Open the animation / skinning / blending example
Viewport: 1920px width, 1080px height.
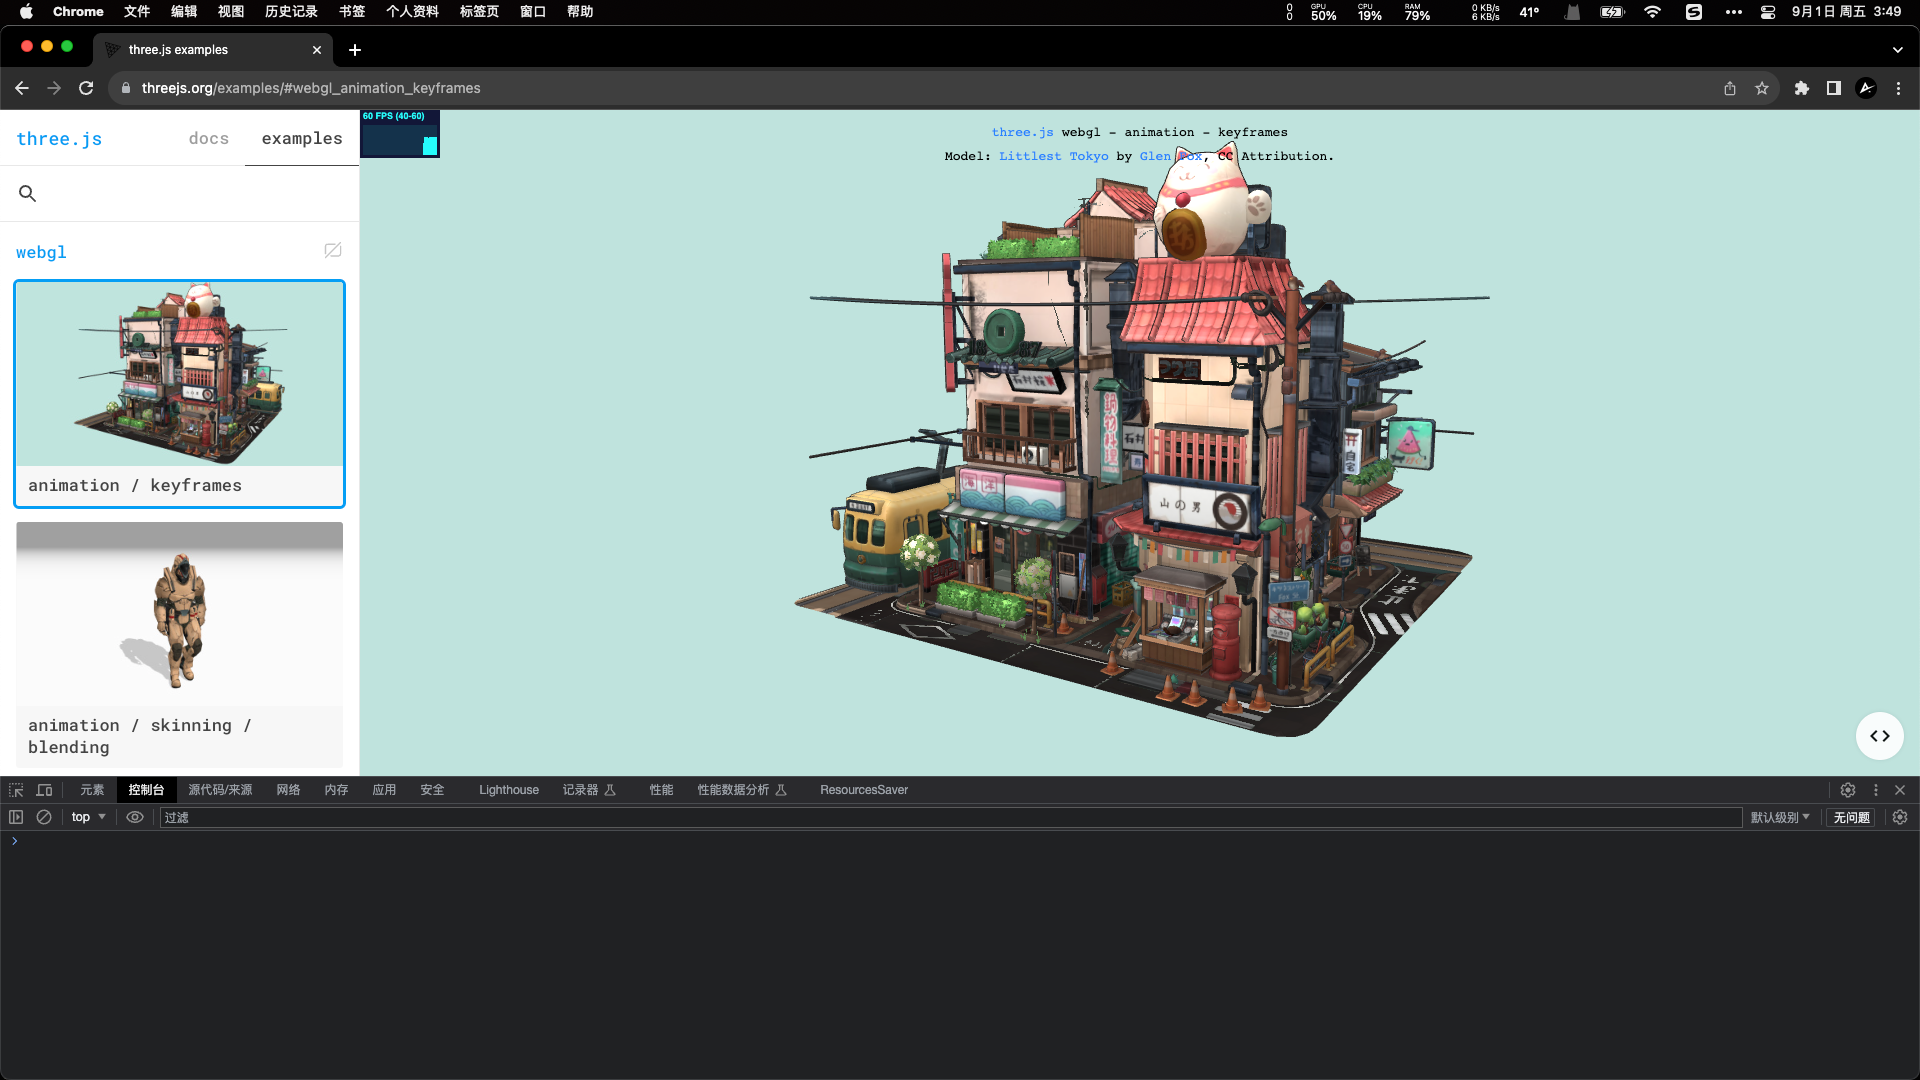pyautogui.click(x=180, y=645)
